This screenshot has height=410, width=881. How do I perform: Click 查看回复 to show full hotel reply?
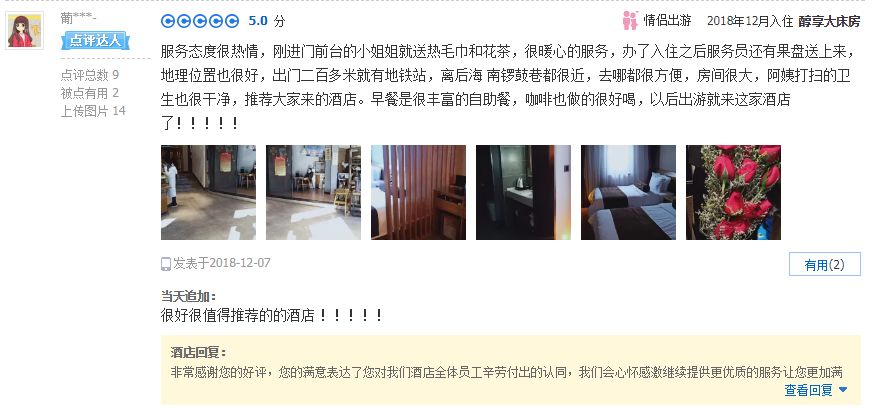[x=809, y=390]
